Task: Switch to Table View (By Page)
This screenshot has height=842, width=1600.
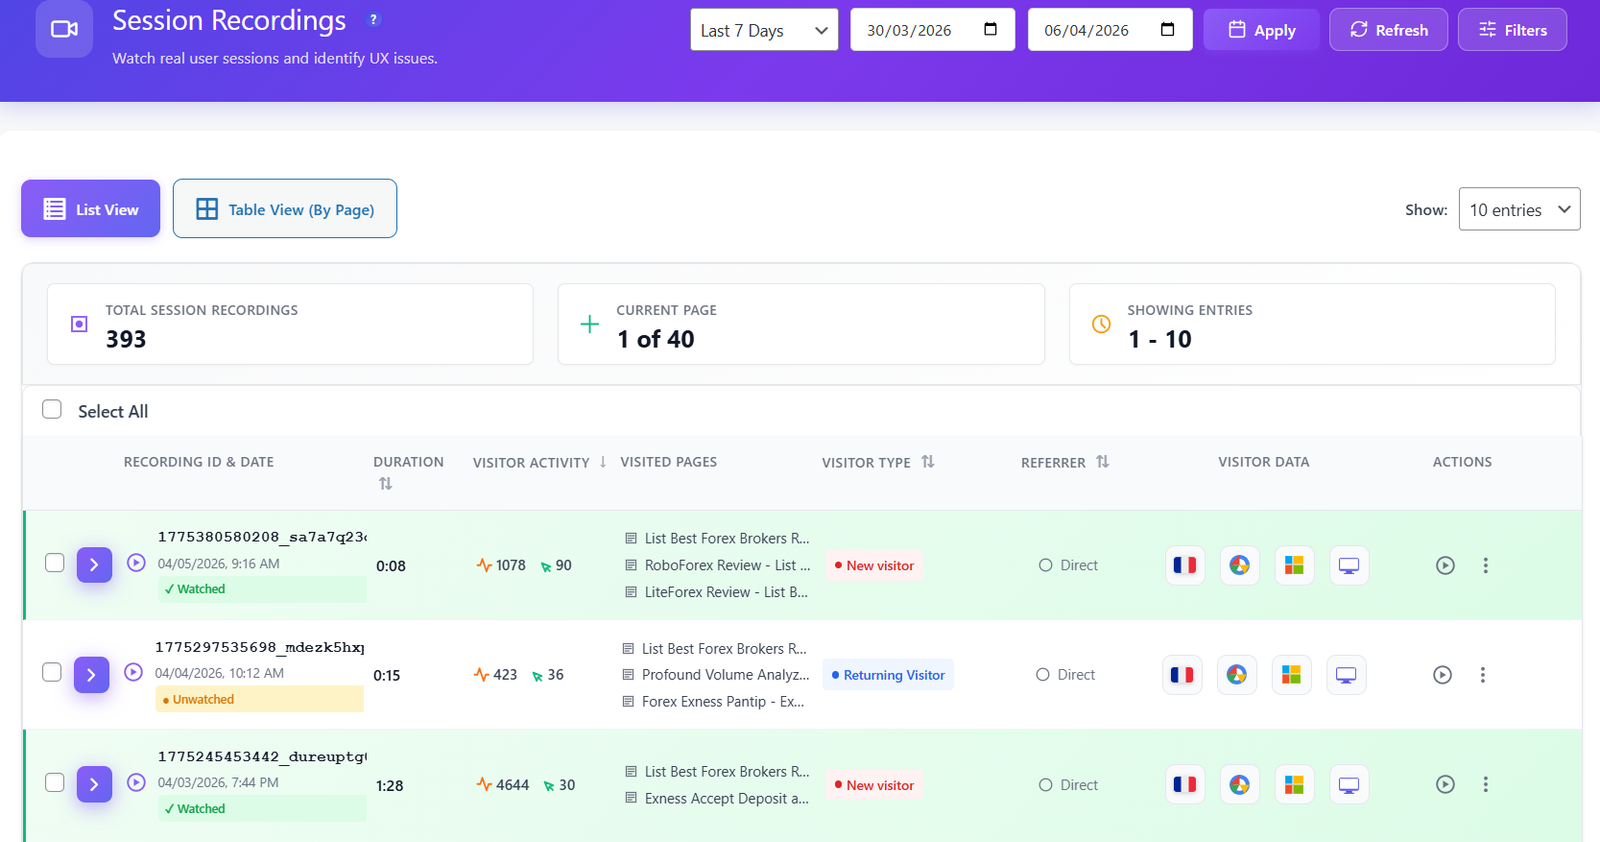Action: (285, 209)
